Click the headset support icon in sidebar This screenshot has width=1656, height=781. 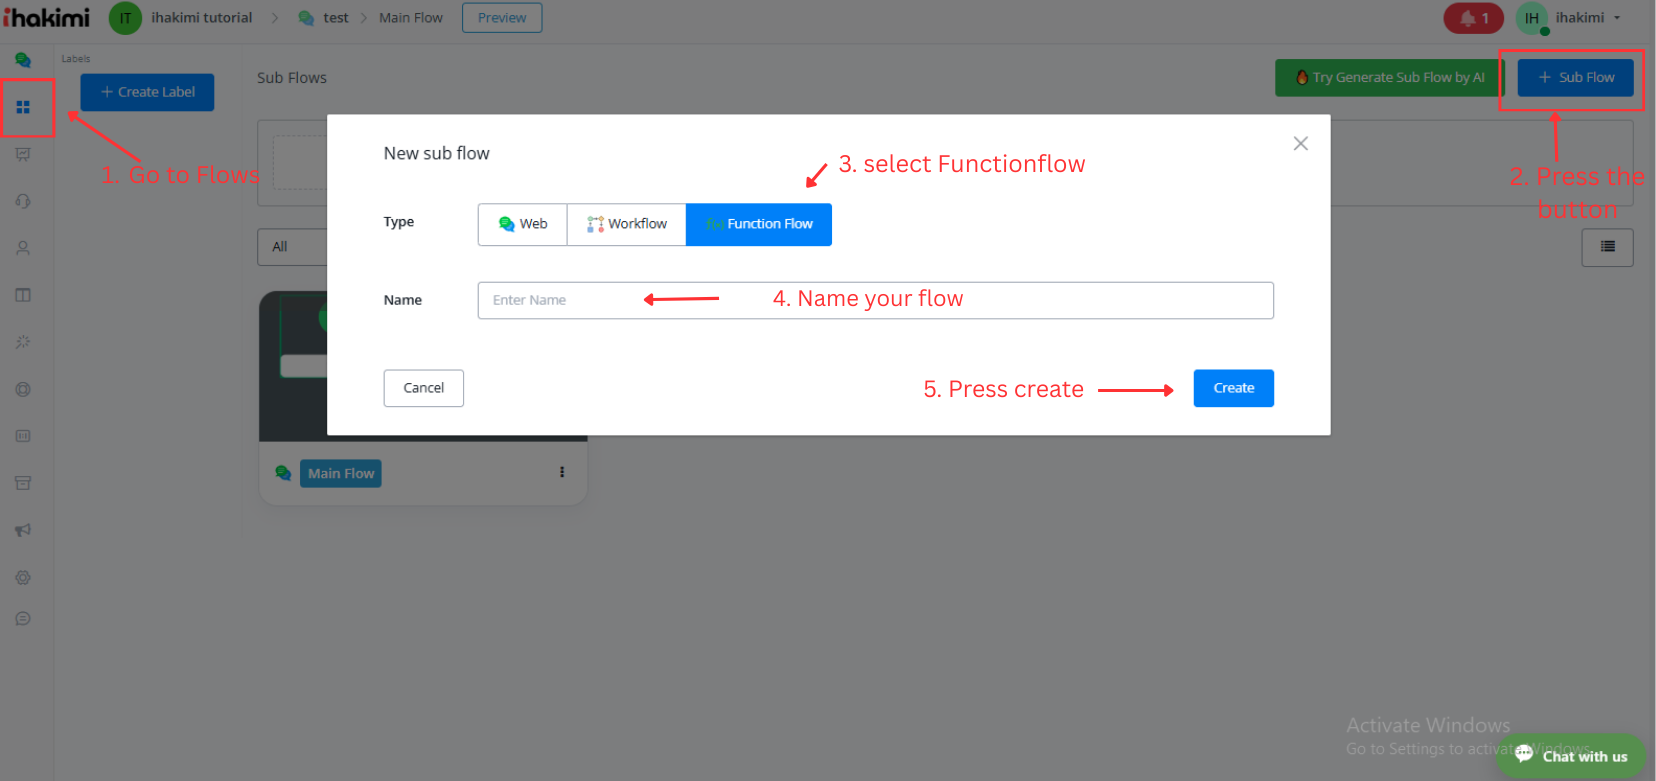coord(23,201)
